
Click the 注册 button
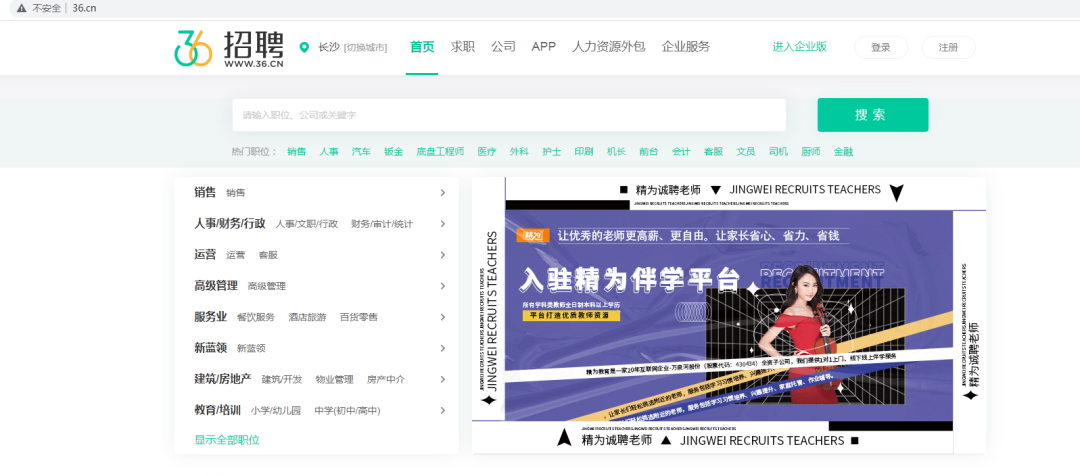click(948, 48)
